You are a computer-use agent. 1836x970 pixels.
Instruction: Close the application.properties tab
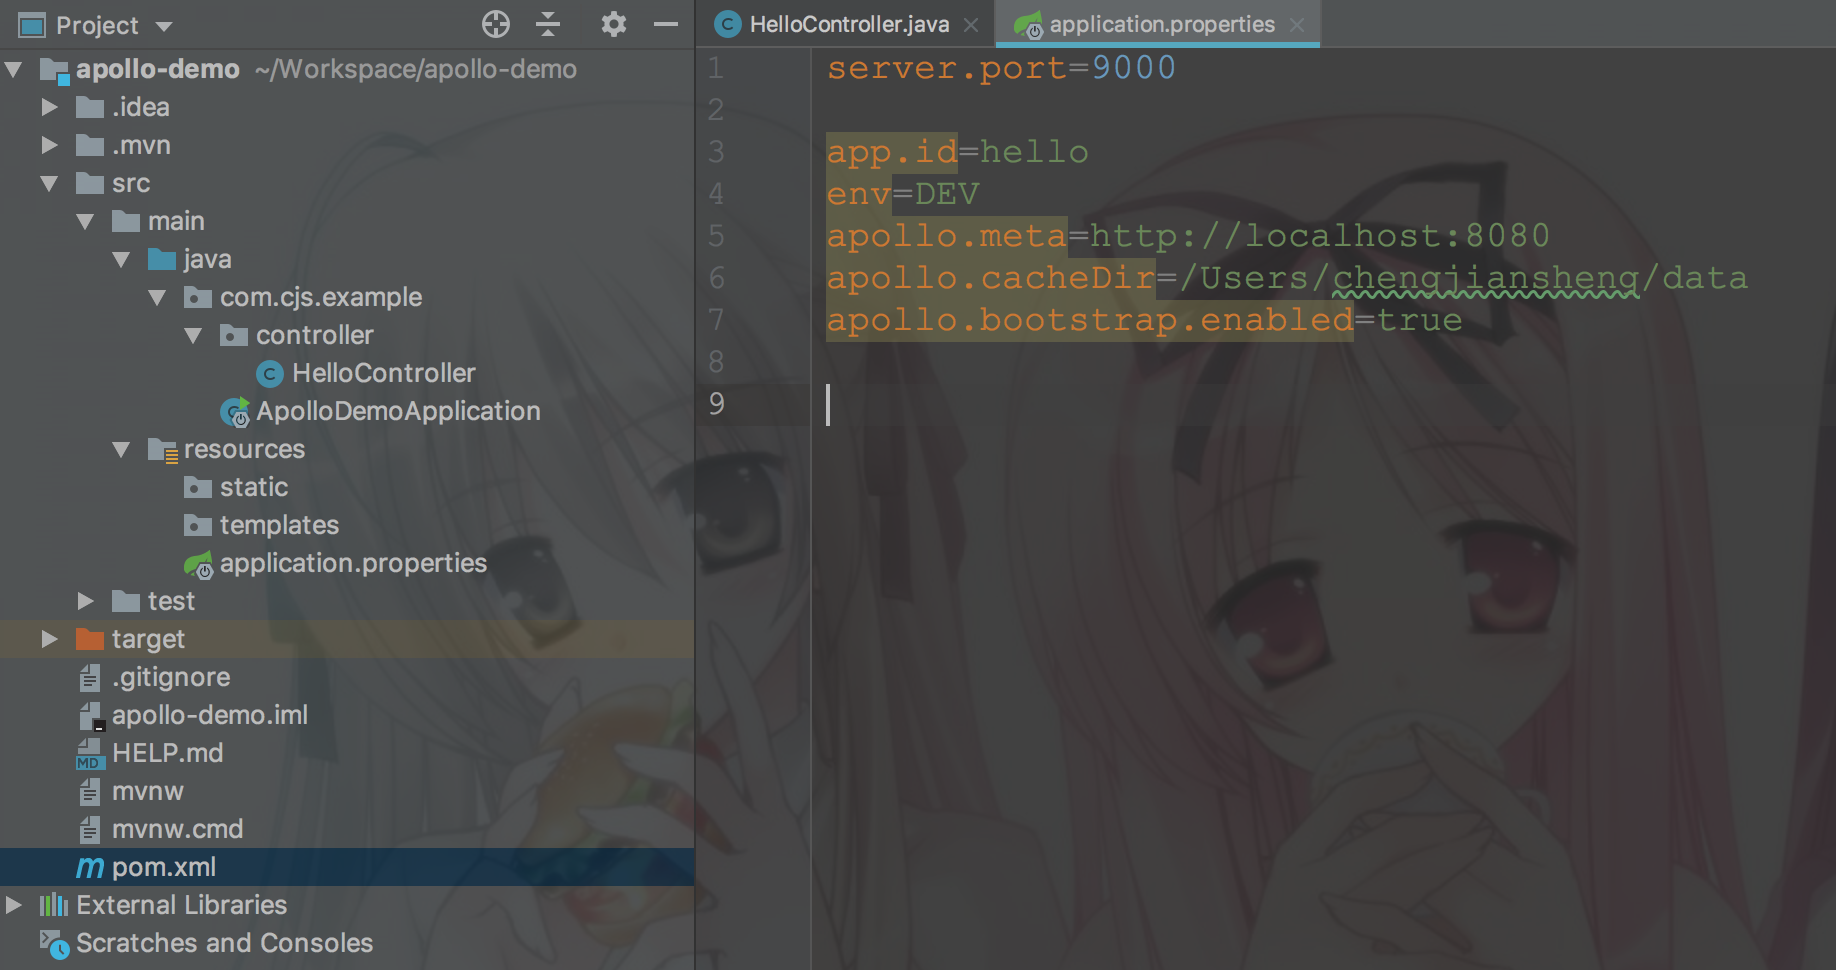pyautogui.click(x=1297, y=25)
